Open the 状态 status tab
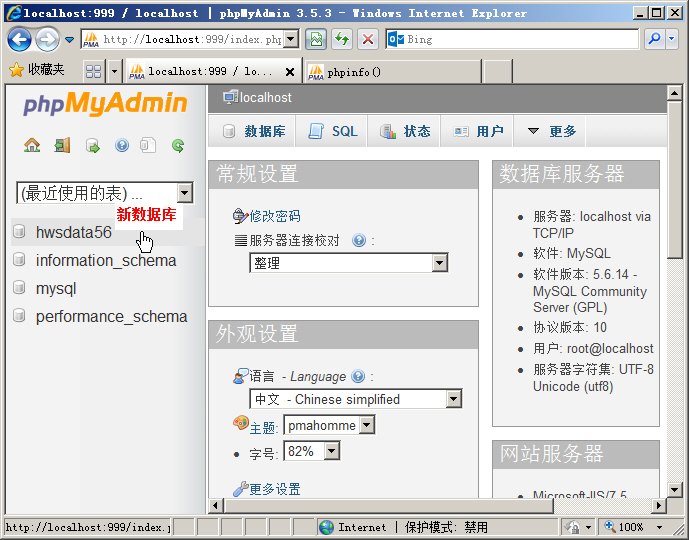The height and width of the screenshot is (540, 689). click(404, 131)
